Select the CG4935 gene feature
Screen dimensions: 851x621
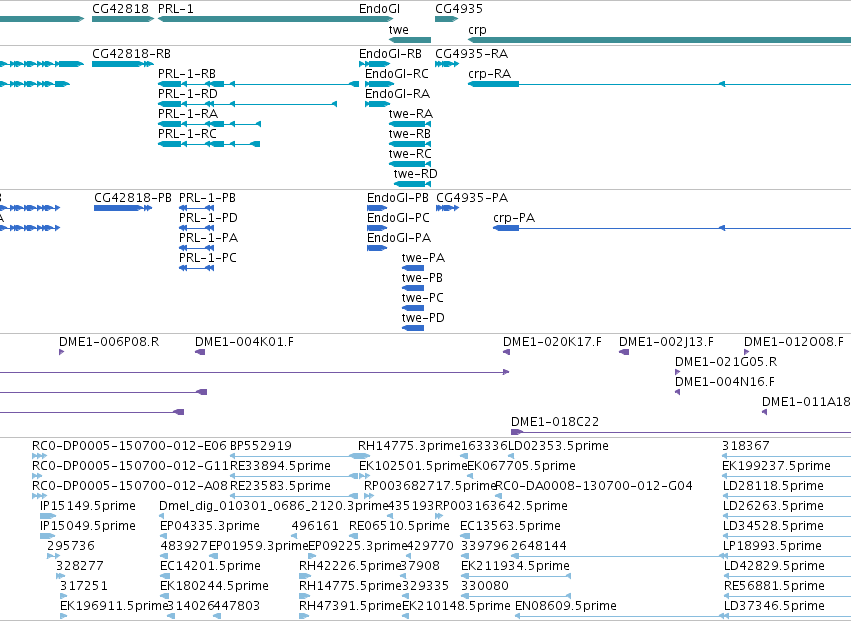pyautogui.click(x=447, y=19)
